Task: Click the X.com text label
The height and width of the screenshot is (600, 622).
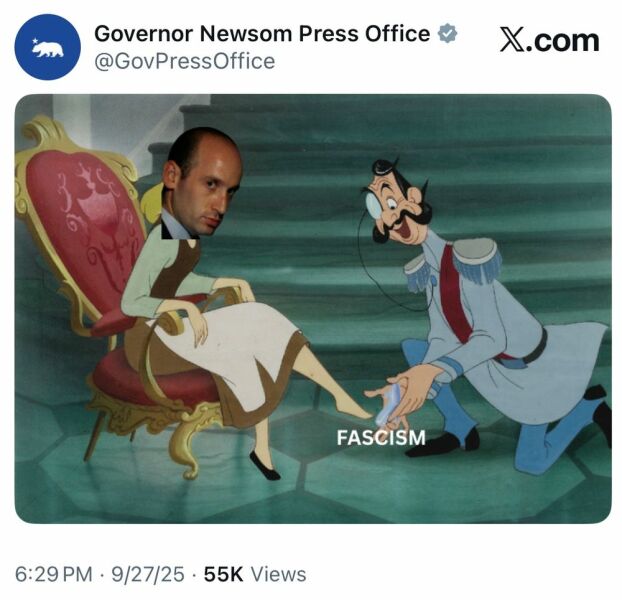Action: point(549,40)
